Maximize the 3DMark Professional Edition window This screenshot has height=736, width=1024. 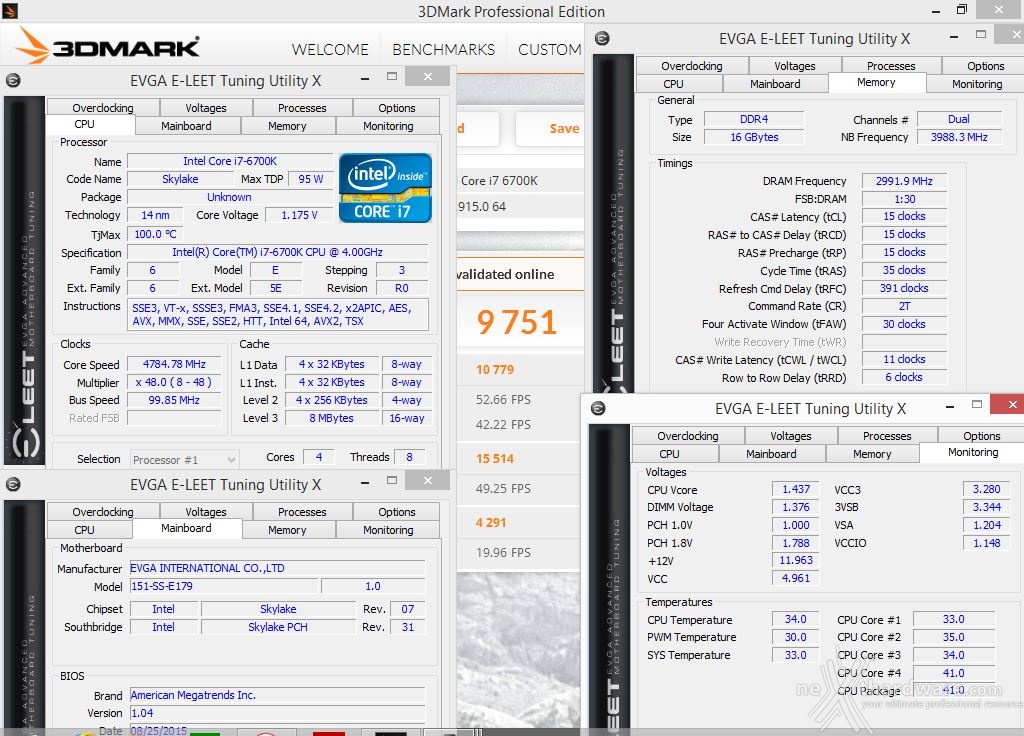pyautogui.click(x=961, y=10)
